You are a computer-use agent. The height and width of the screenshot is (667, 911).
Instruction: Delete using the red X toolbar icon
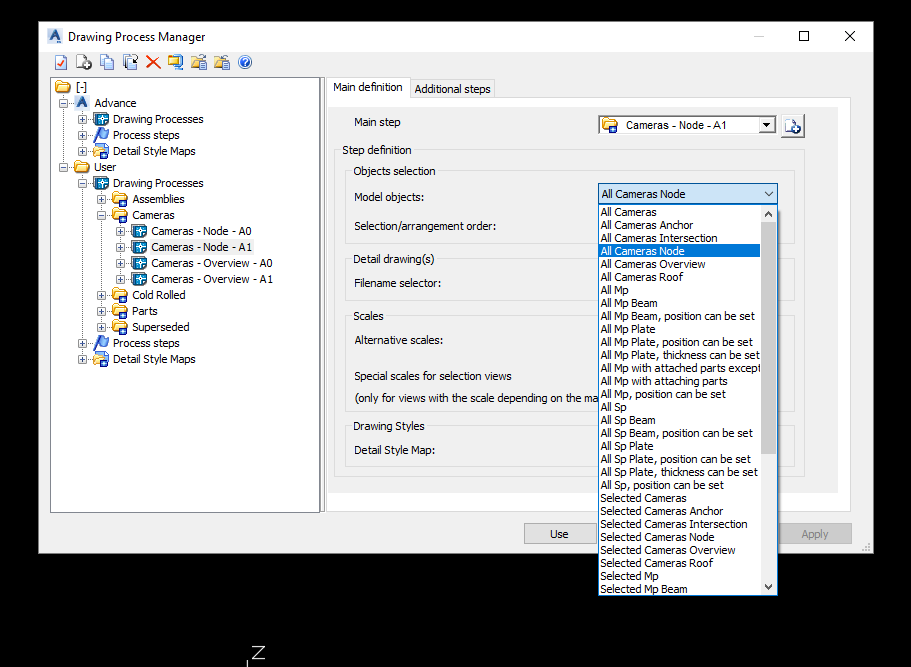pos(153,62)
